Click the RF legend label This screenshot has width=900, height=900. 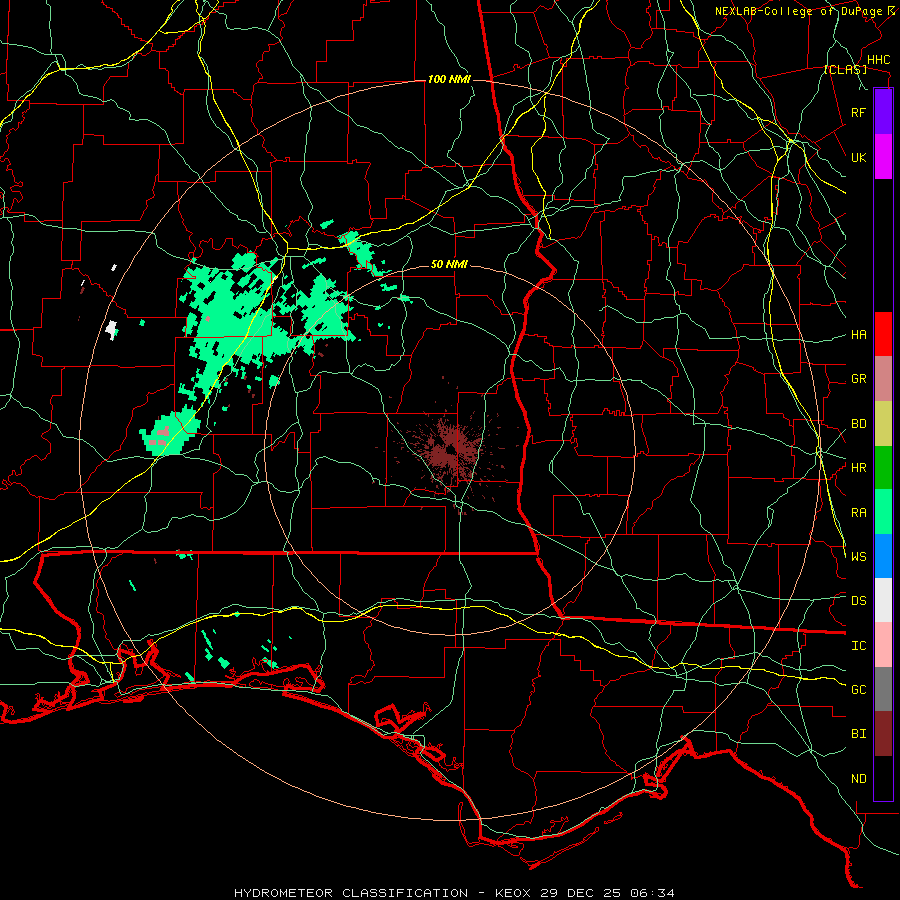(858, 112)
